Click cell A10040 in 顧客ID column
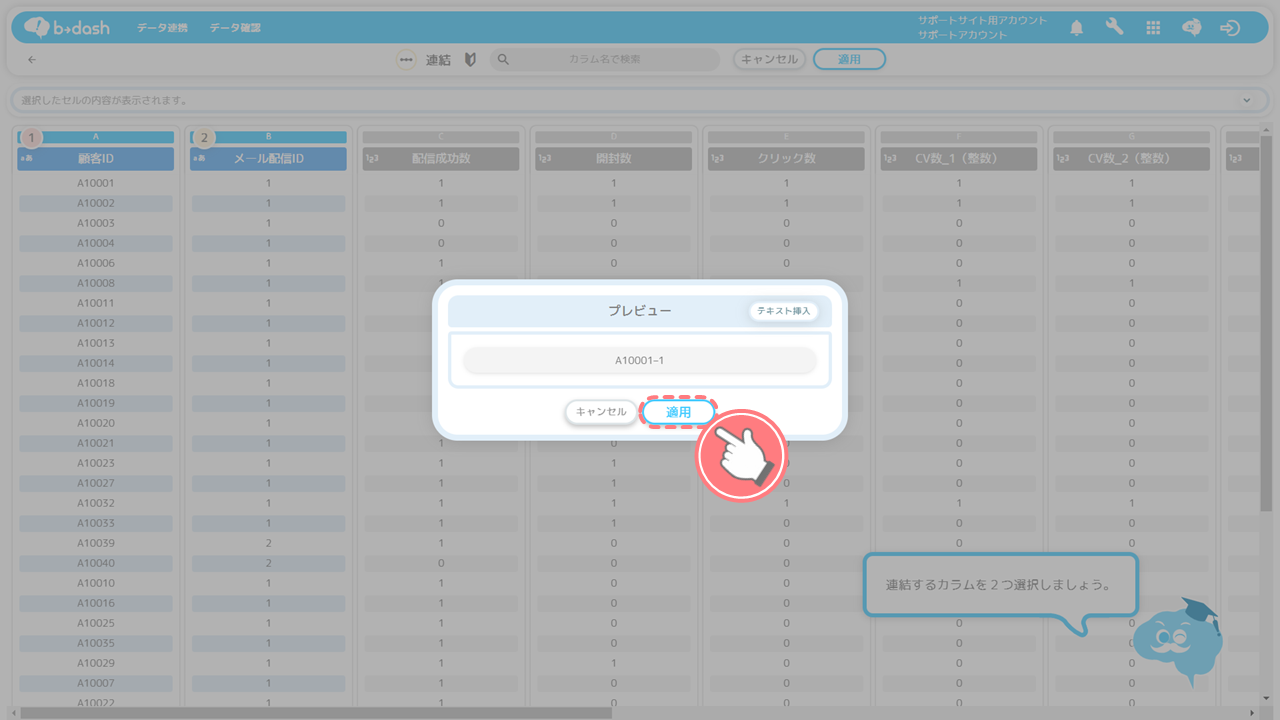The image size is (1280, 720). point(96,563)
